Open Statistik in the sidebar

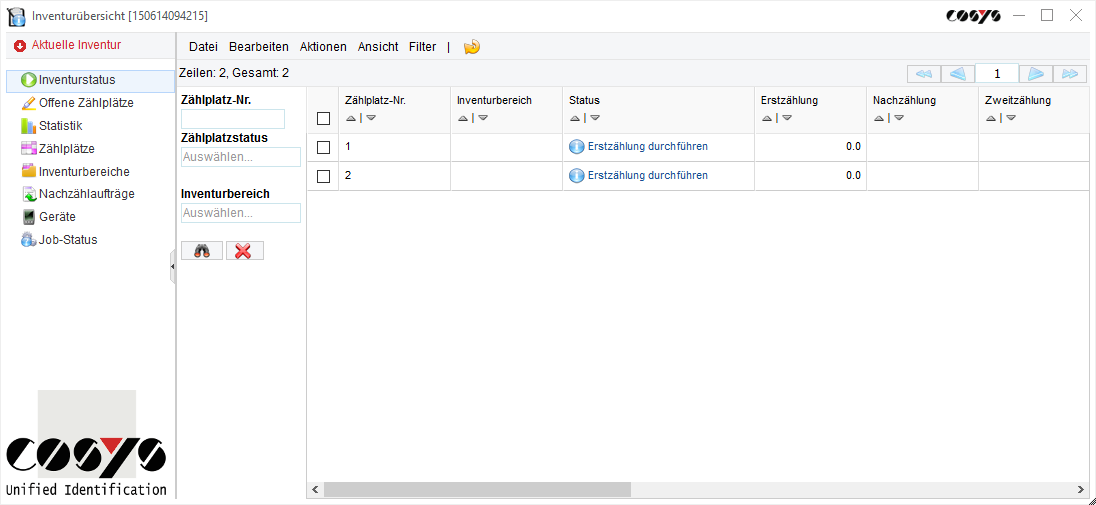[x=60, y=126]
